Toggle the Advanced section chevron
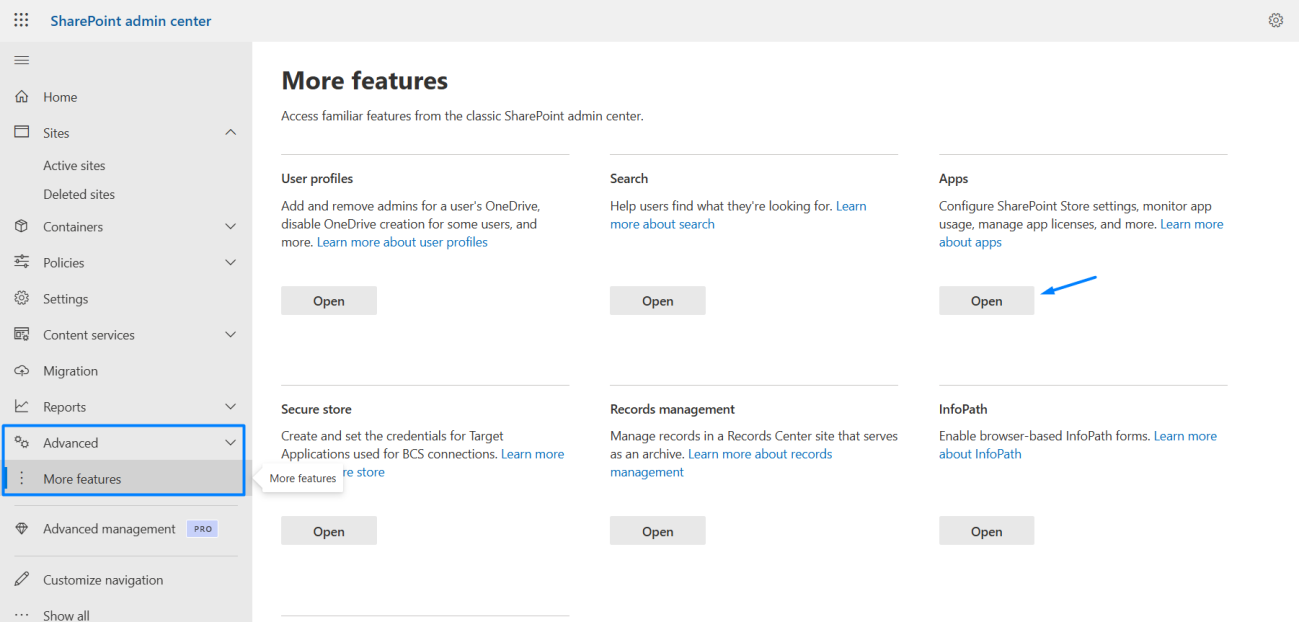1299x622 pixels. click(231, 443)
